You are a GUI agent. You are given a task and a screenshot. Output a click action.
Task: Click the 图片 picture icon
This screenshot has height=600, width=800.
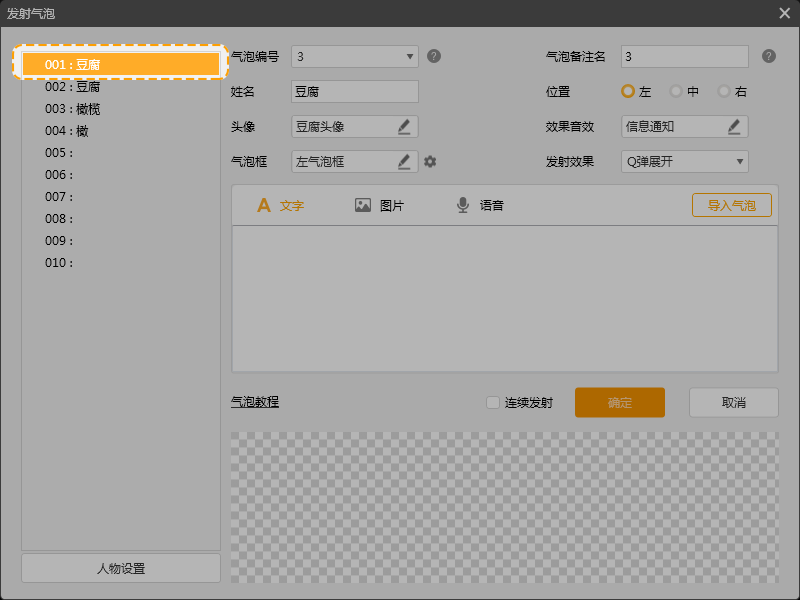[x=363, y=205]
